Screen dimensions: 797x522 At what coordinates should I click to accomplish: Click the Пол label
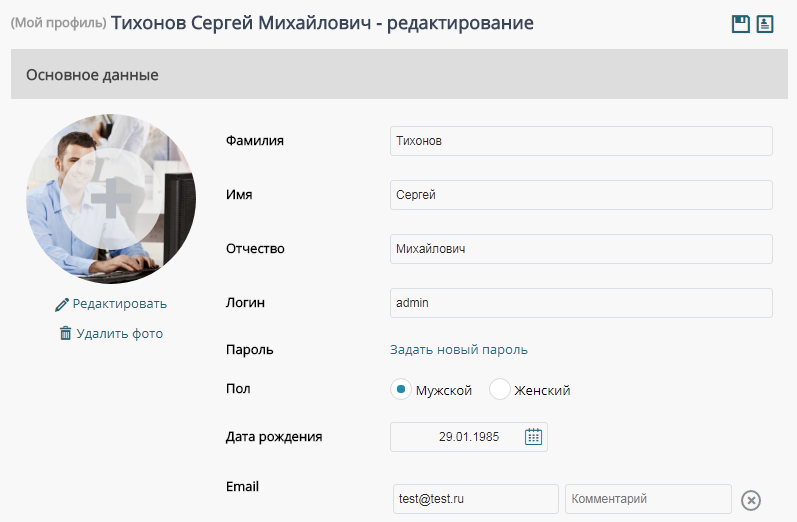[x=238, y=389]
